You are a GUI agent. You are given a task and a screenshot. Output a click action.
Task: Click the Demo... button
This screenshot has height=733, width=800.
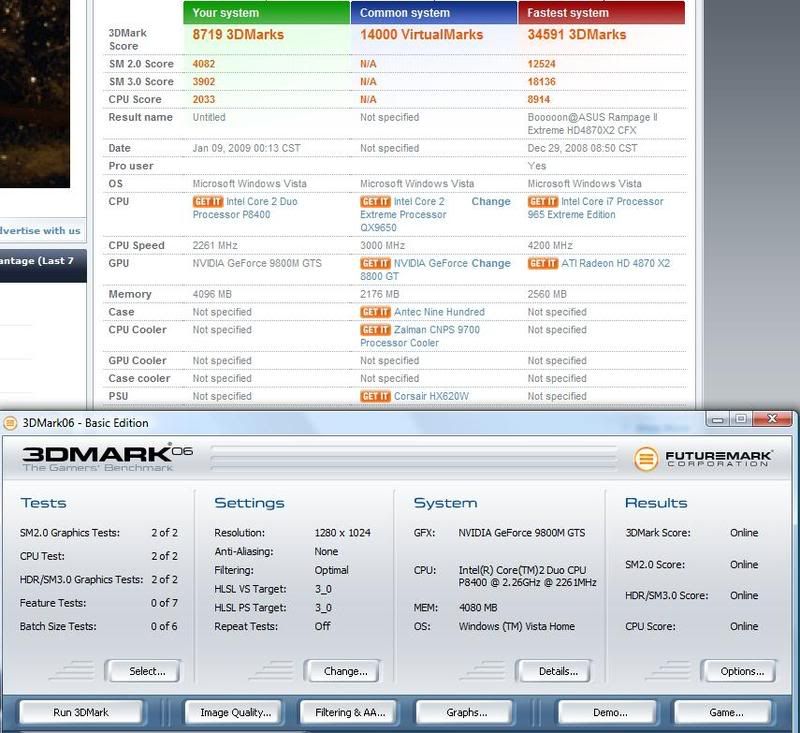tap(608, 712)
